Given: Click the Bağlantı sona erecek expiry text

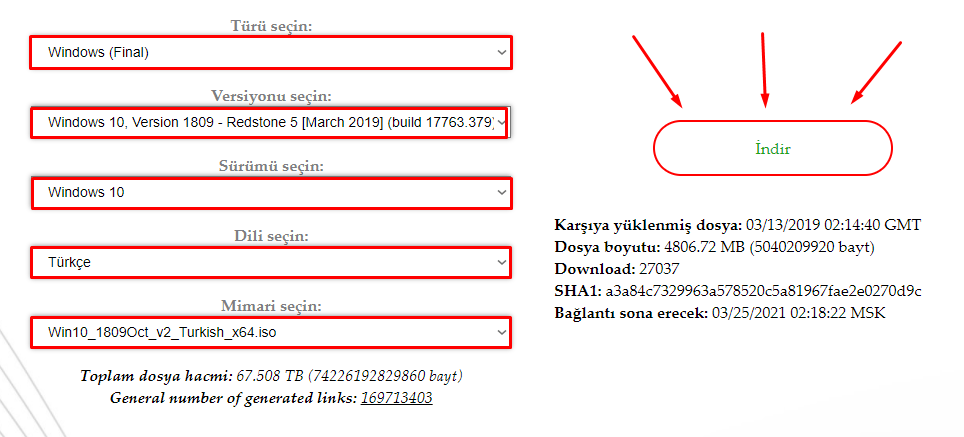Looking at the screenshot, I should click(x=720, y=313).
